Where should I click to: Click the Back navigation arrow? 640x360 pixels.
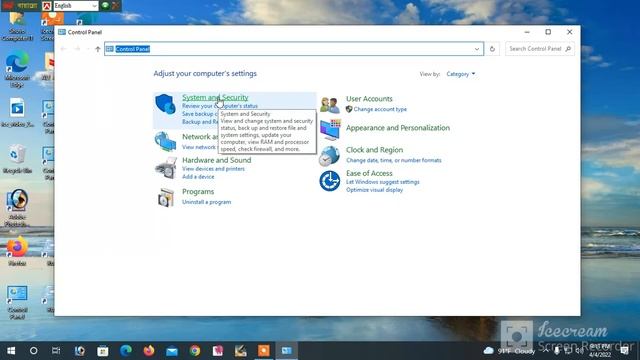point(64,49)
